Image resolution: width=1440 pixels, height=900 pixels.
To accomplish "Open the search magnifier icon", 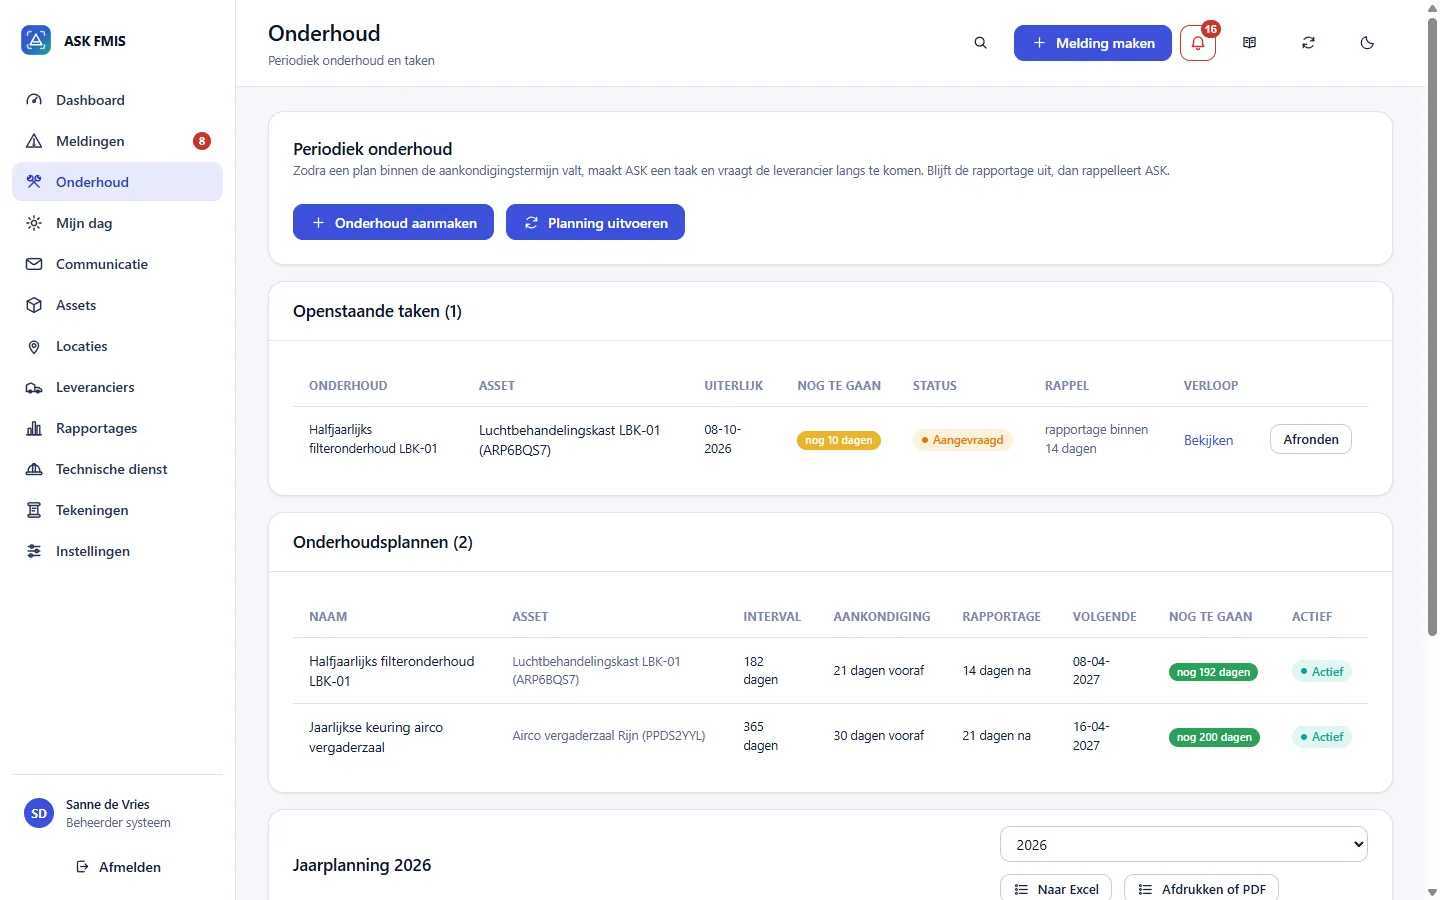I will (x=981, y=43).
